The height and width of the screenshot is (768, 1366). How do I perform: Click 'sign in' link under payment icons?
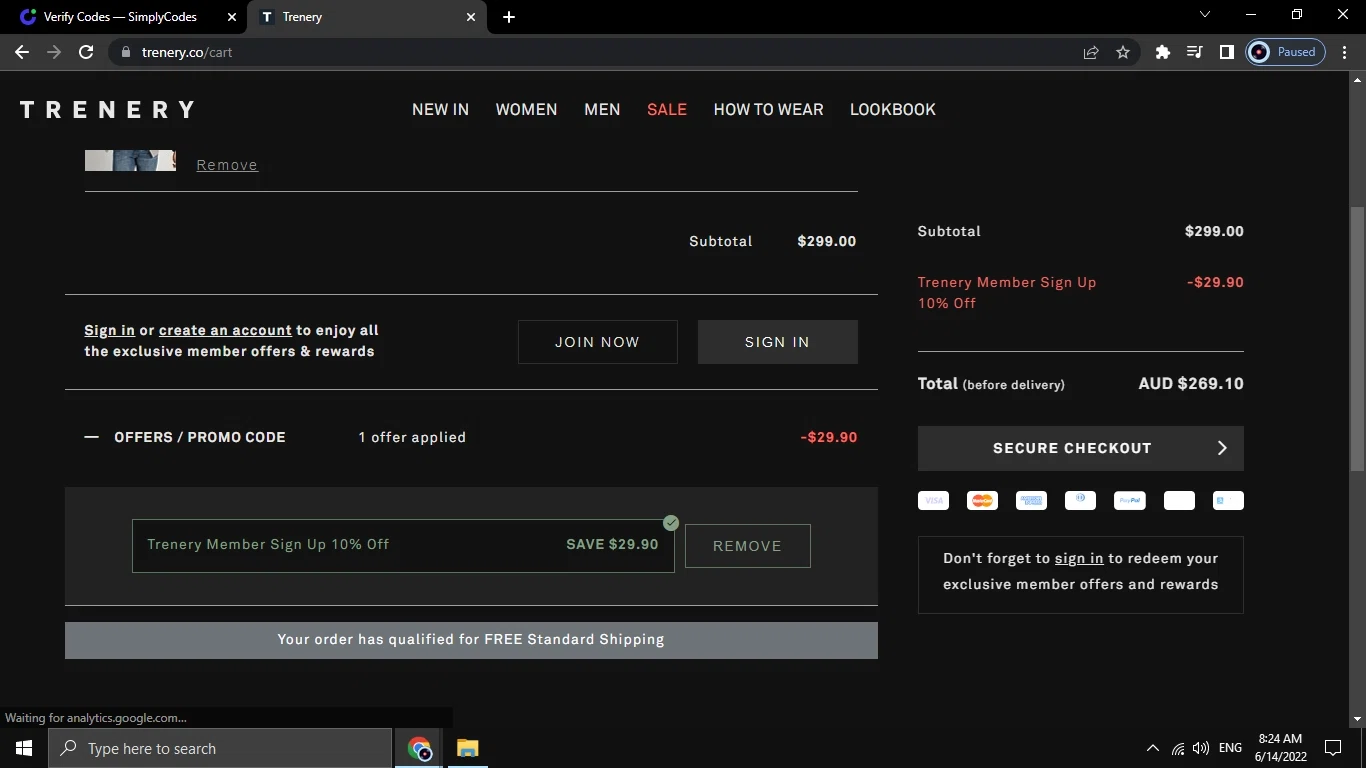1079,558
